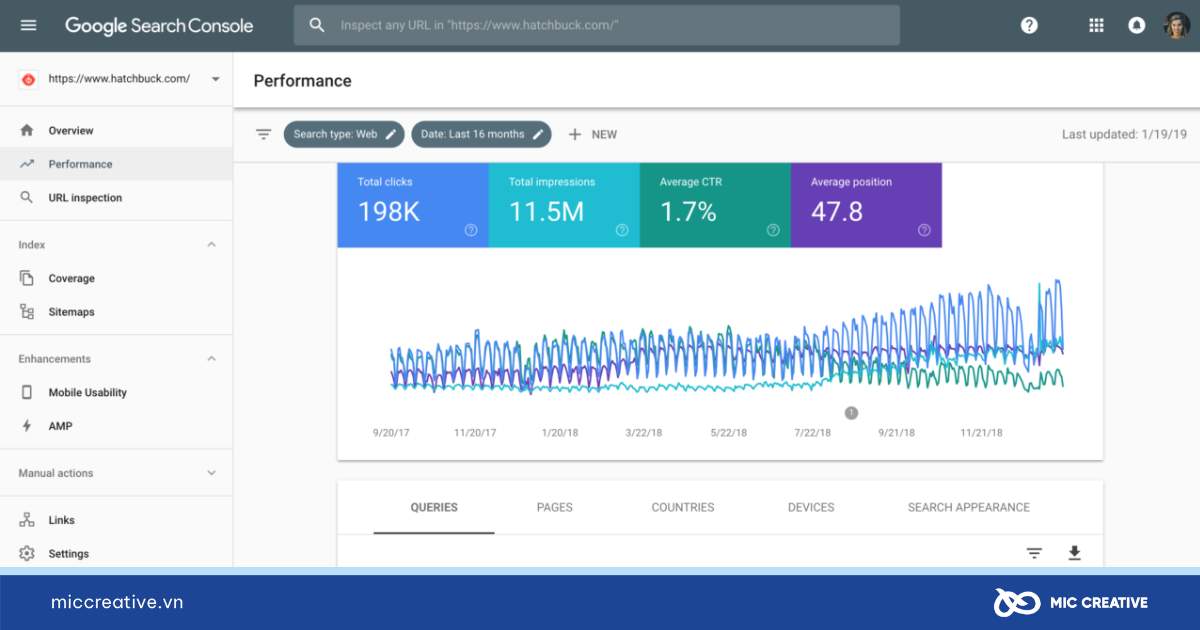Click the Google Search Console logo

(159, 26)
